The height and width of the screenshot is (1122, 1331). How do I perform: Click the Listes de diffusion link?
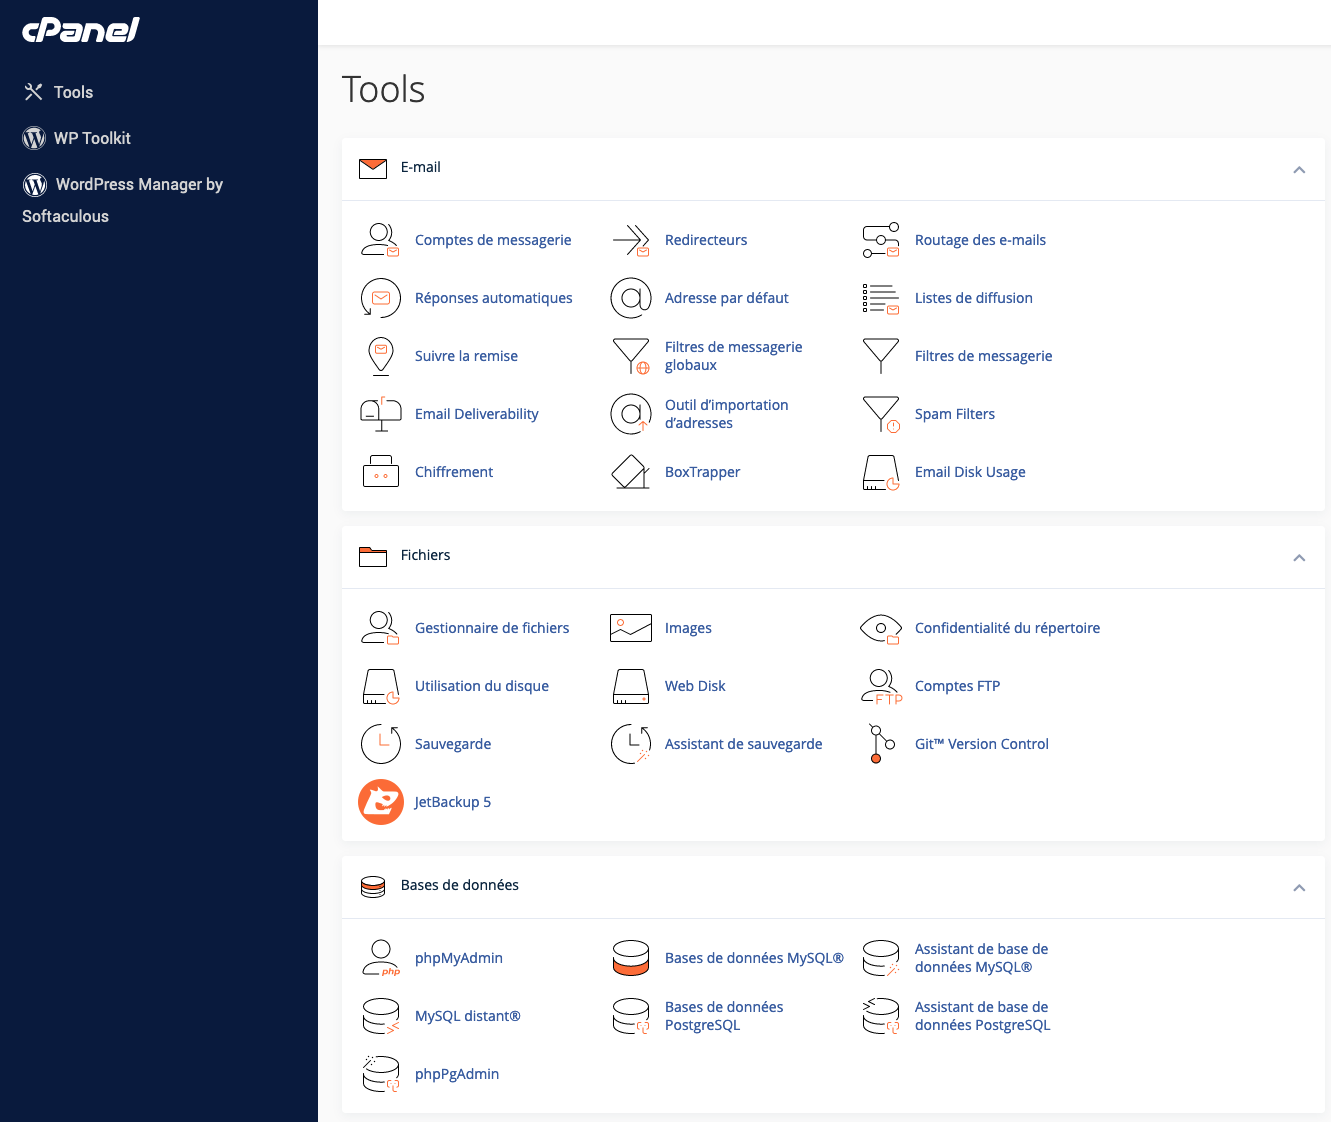coord(974,298)
